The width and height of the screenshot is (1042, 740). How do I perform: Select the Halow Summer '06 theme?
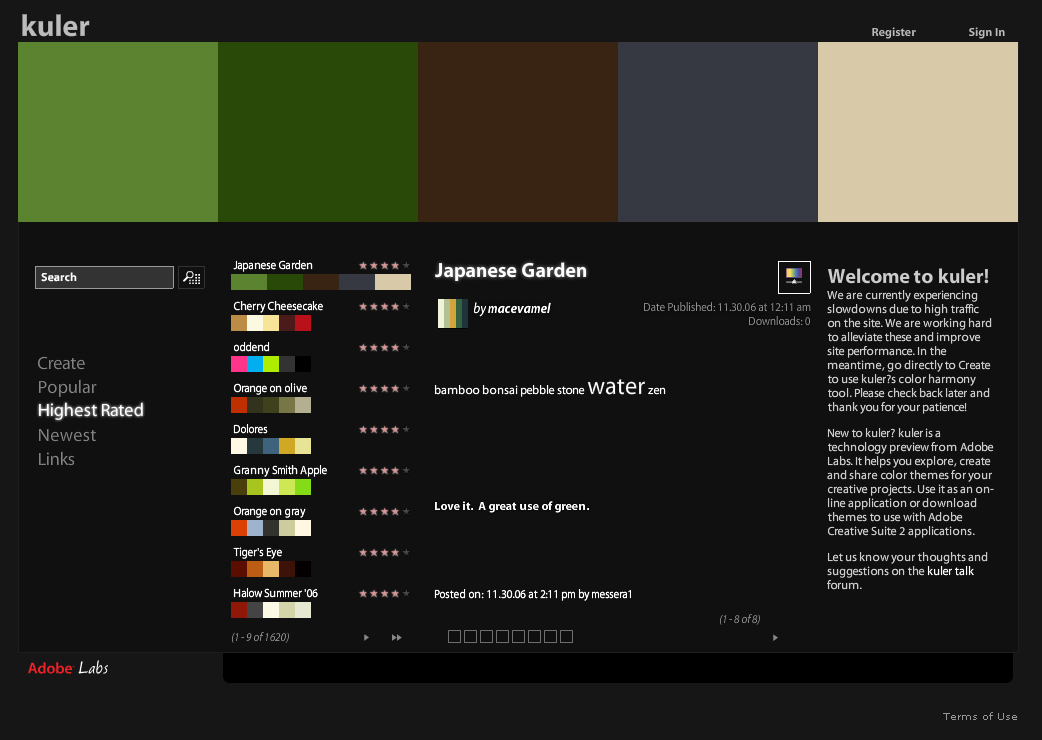click(275, 593)
